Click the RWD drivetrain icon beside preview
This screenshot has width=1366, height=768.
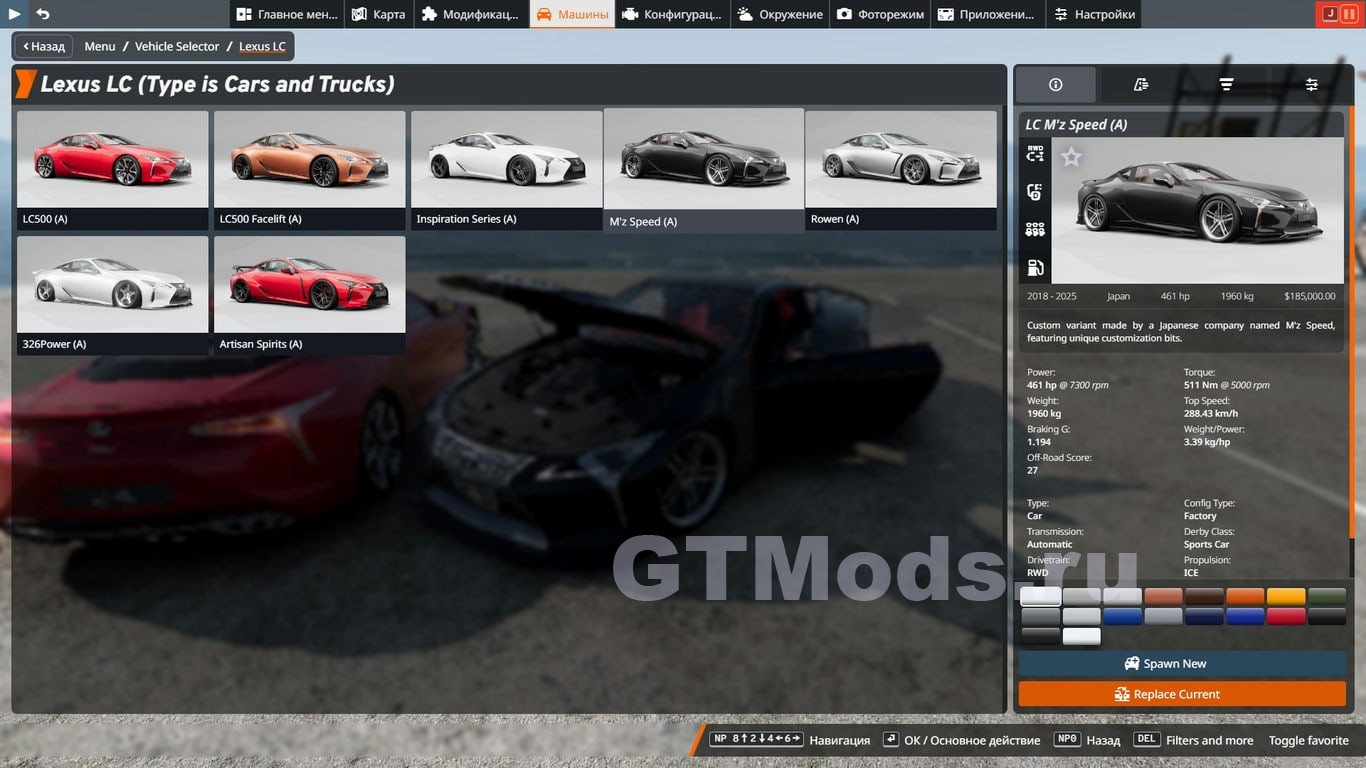tap(1035, 154)
